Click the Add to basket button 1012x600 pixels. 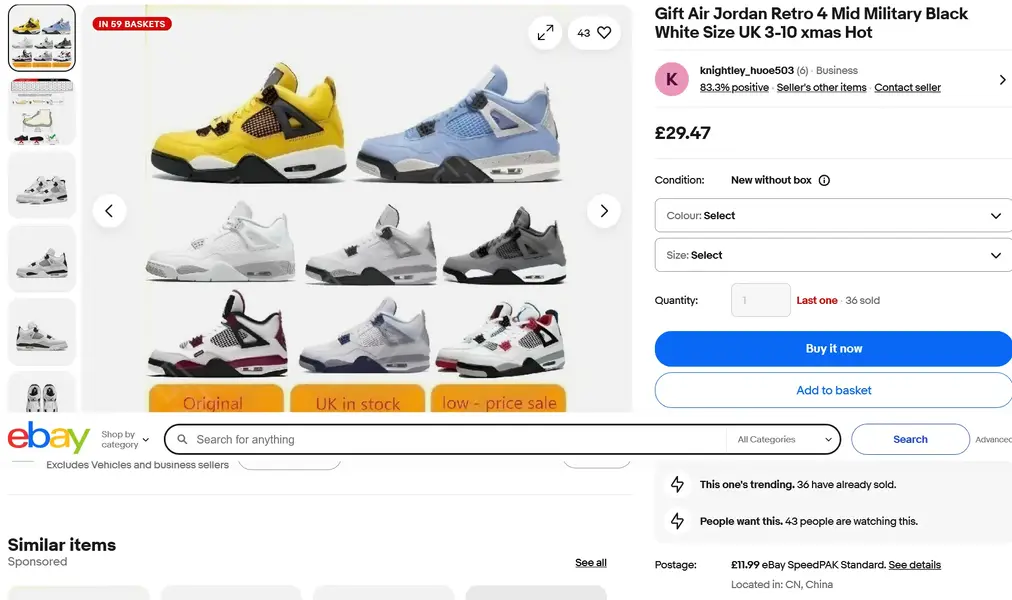(833, 390)
